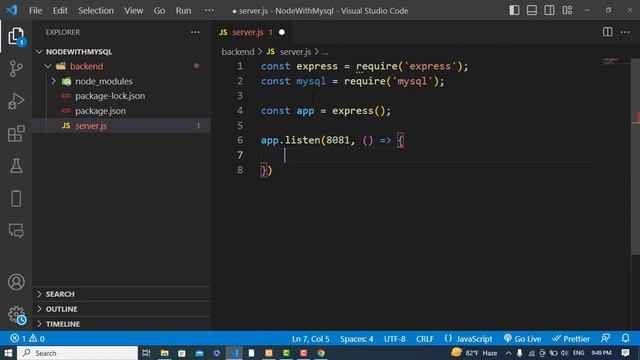
Task: Open Task View on taskbar
Action: pyautogui.click(x=146, y=353)
